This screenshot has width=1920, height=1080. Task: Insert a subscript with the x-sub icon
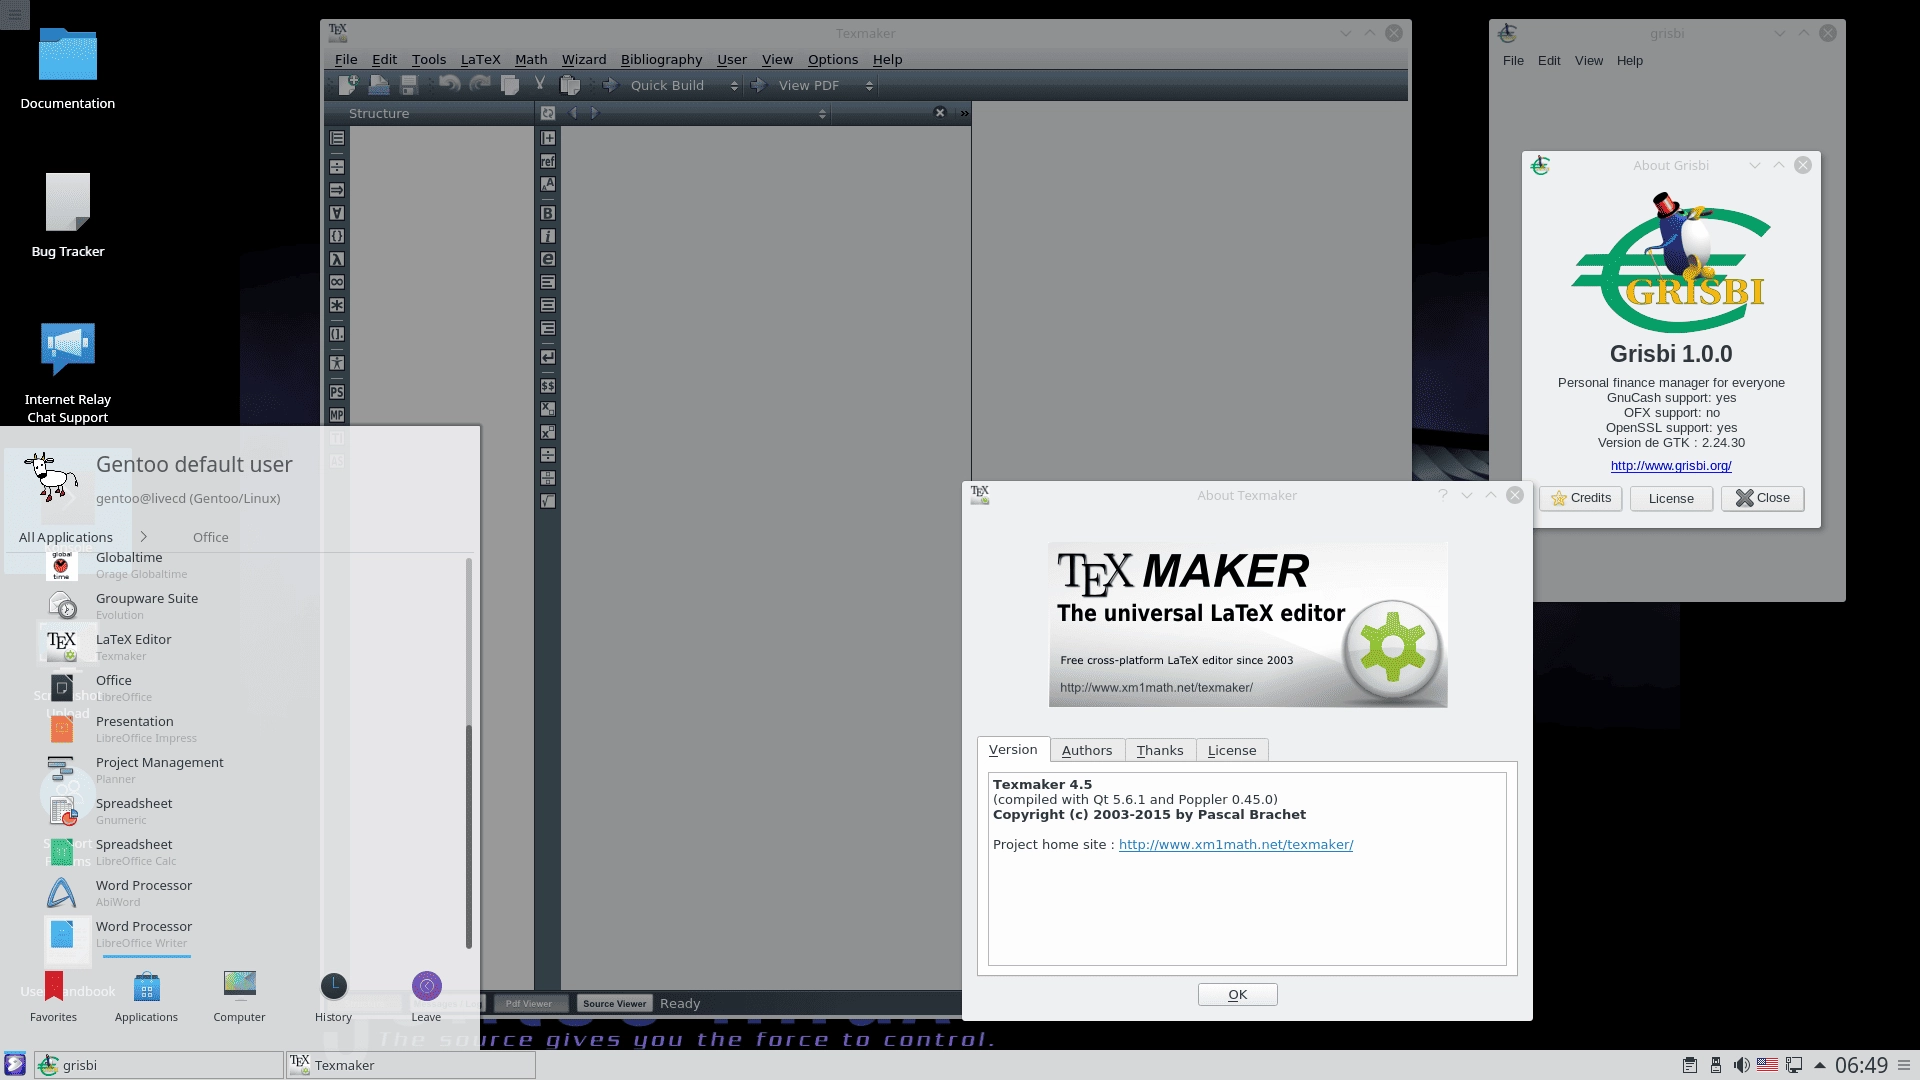pos(548,409)
